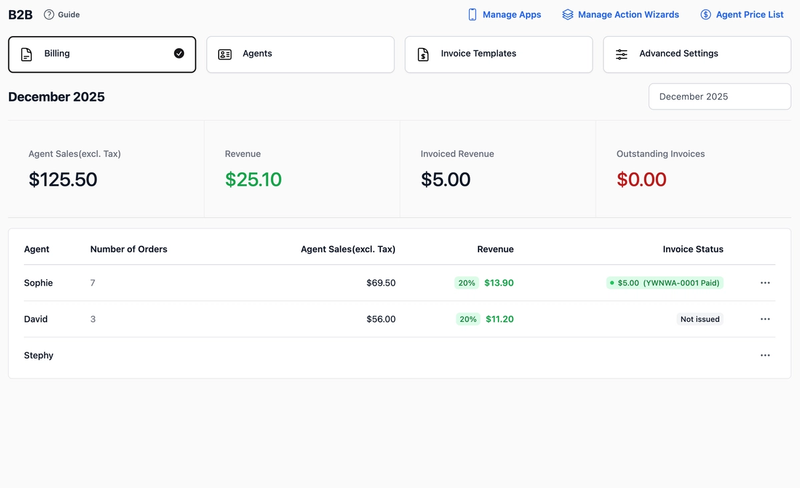
Task: Open the Guide help icon
Action: click(49, 15)
